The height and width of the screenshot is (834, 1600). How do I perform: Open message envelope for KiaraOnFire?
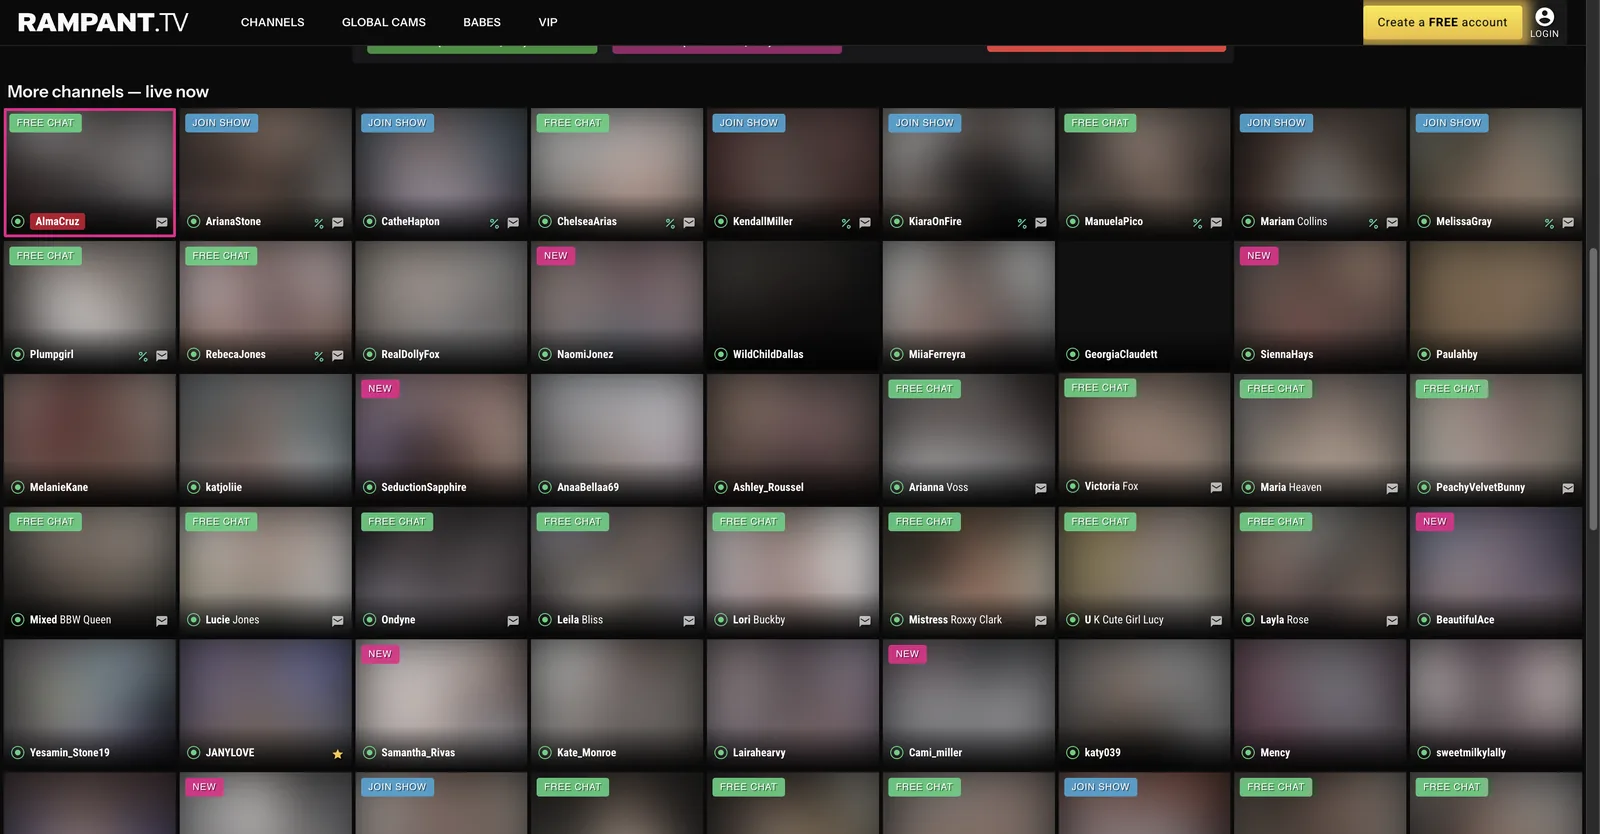coord(1041,223)
